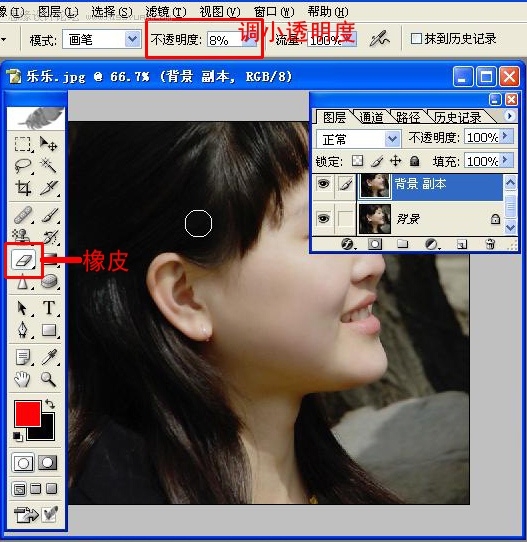Select the Rectangle shape tool
The width and height of the screenshot is (527, 542).
click(x=48, y=330)
